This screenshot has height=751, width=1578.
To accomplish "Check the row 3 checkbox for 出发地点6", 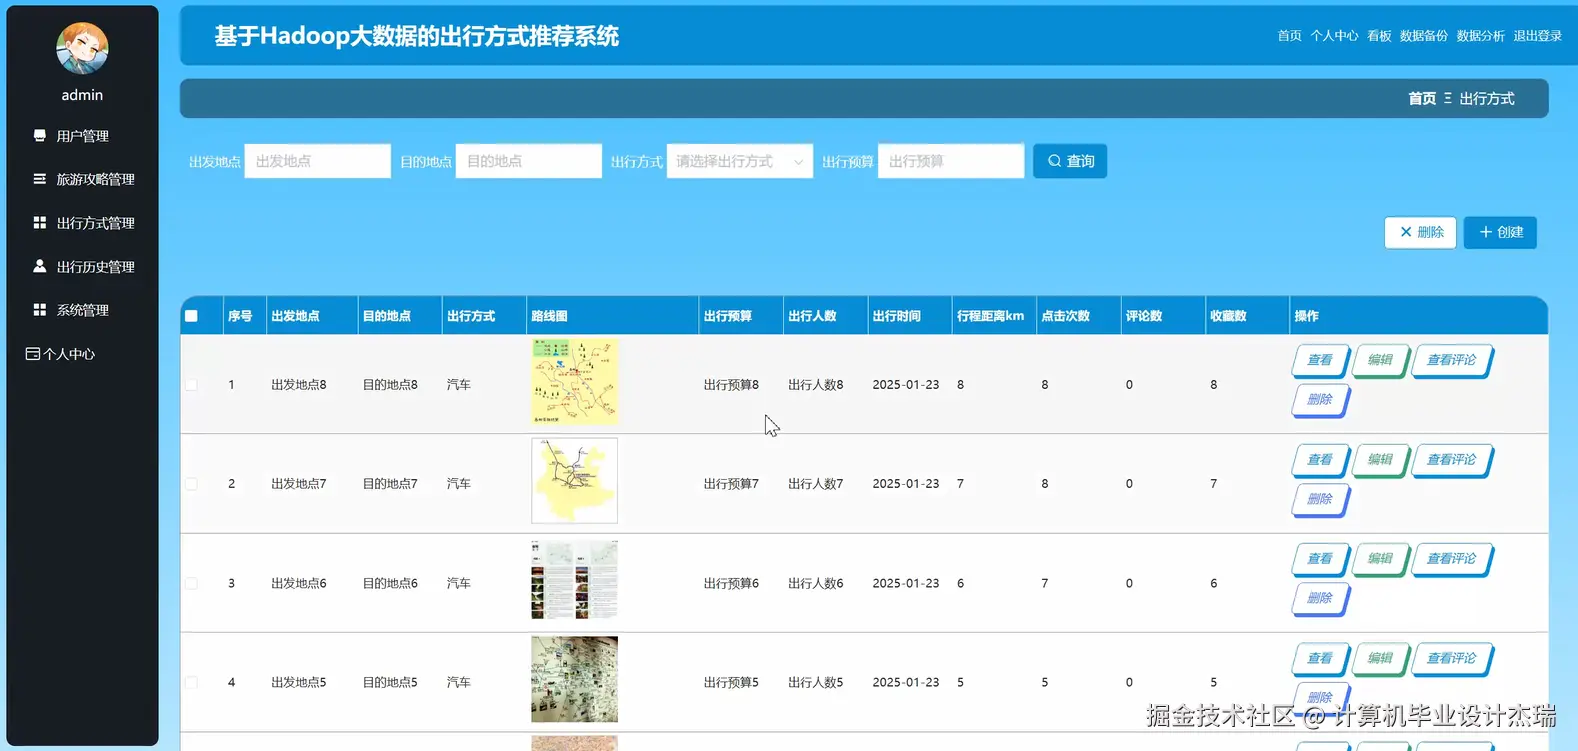I will click(x=191, y=583).
